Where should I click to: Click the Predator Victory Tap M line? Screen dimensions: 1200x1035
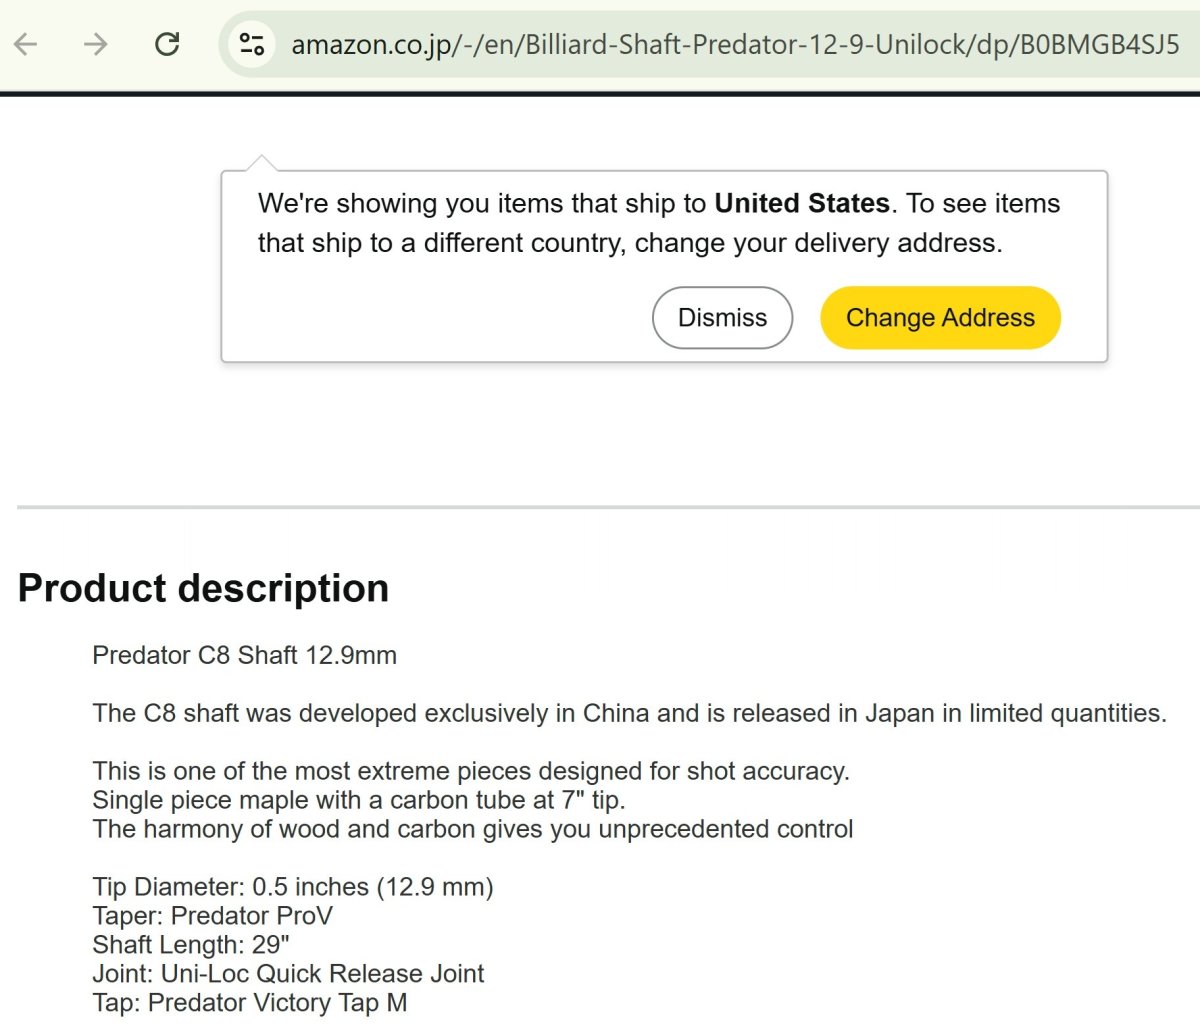pos(250,1003)
